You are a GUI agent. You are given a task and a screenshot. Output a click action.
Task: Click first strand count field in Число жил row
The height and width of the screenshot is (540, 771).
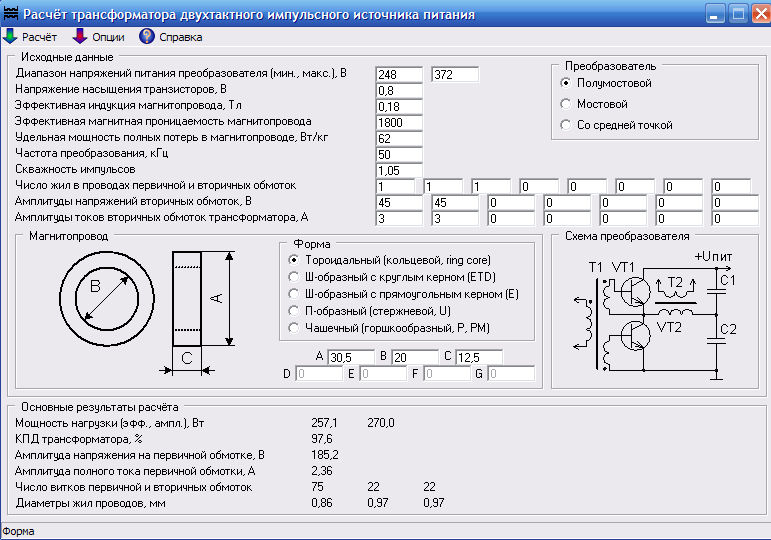[395, 186]
